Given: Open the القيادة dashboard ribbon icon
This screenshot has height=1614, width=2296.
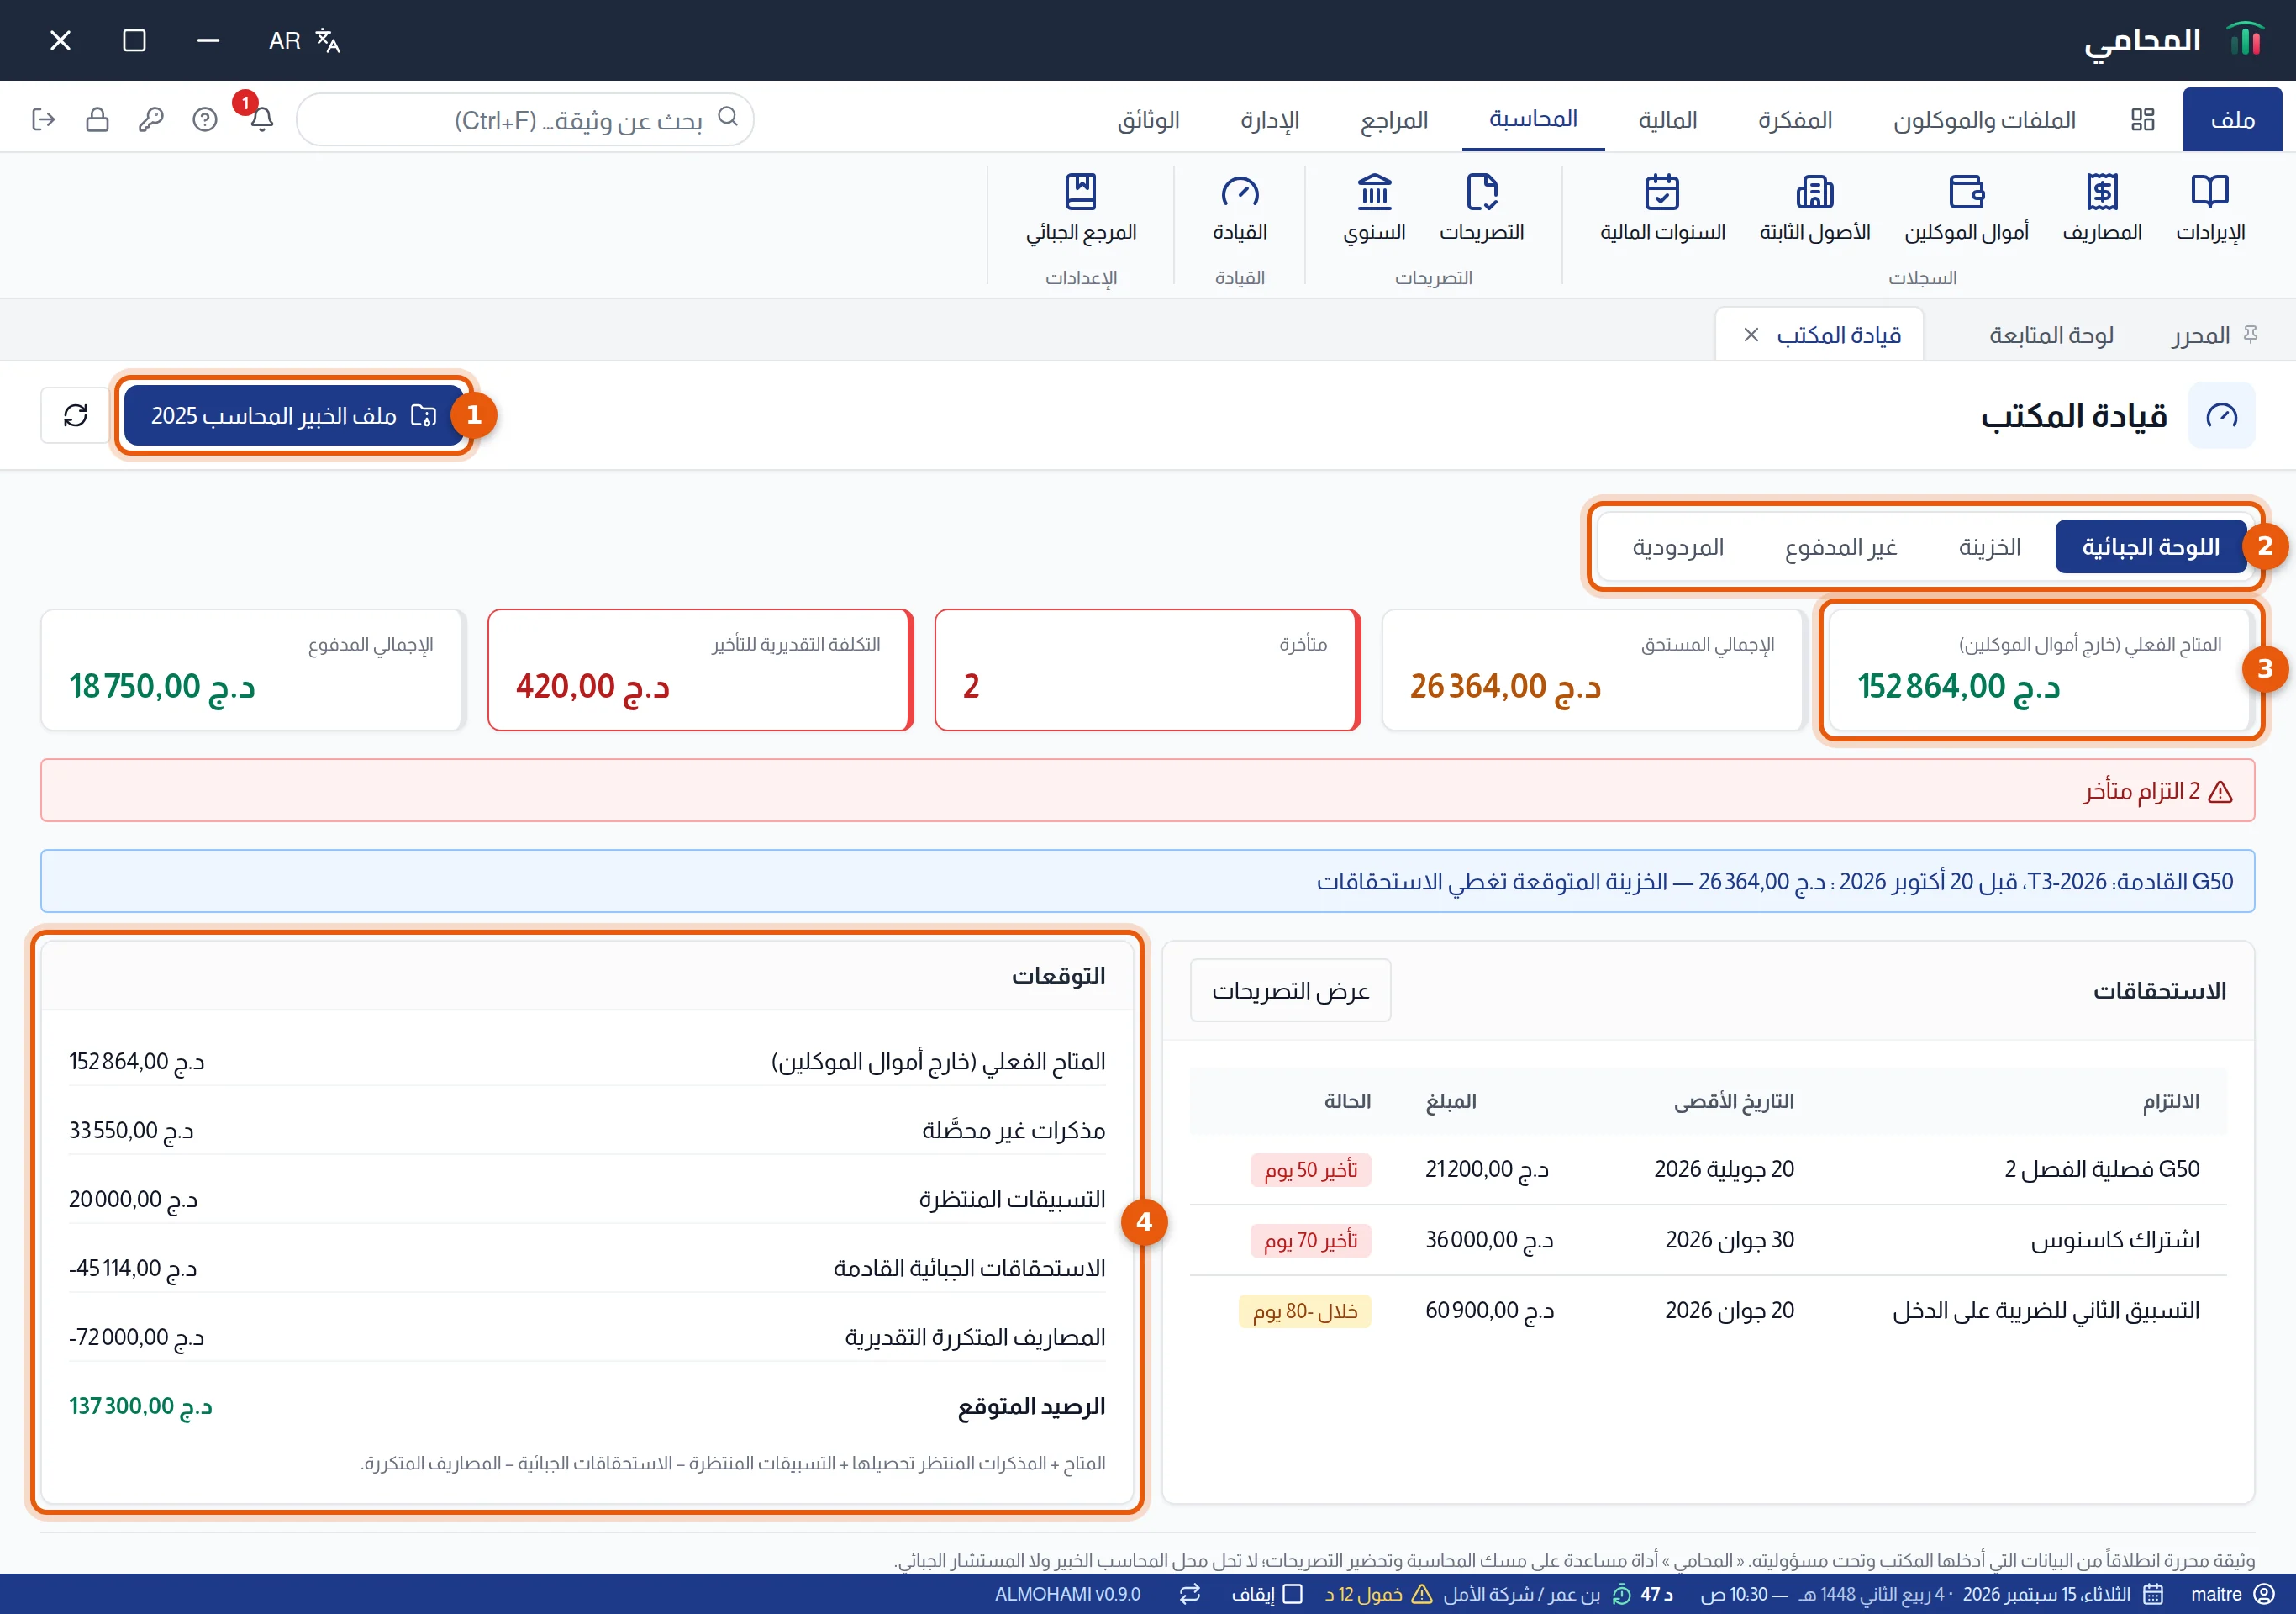Looking at the screenshot, I should 1240,207.
